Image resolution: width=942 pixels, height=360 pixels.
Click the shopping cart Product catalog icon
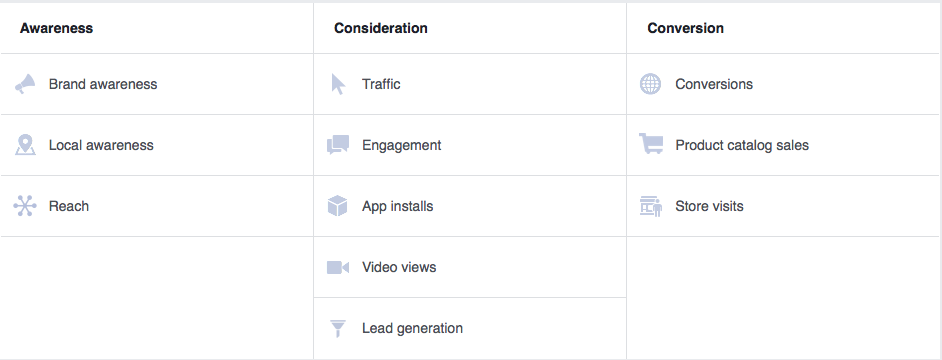coord(651,144)
